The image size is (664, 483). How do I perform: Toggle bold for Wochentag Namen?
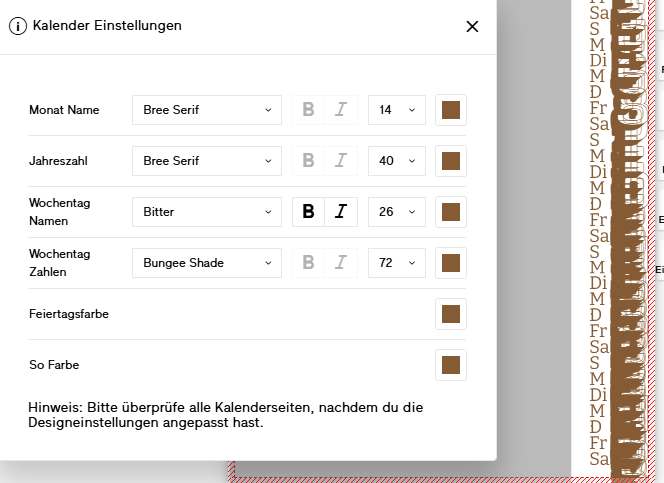[308, 212]
